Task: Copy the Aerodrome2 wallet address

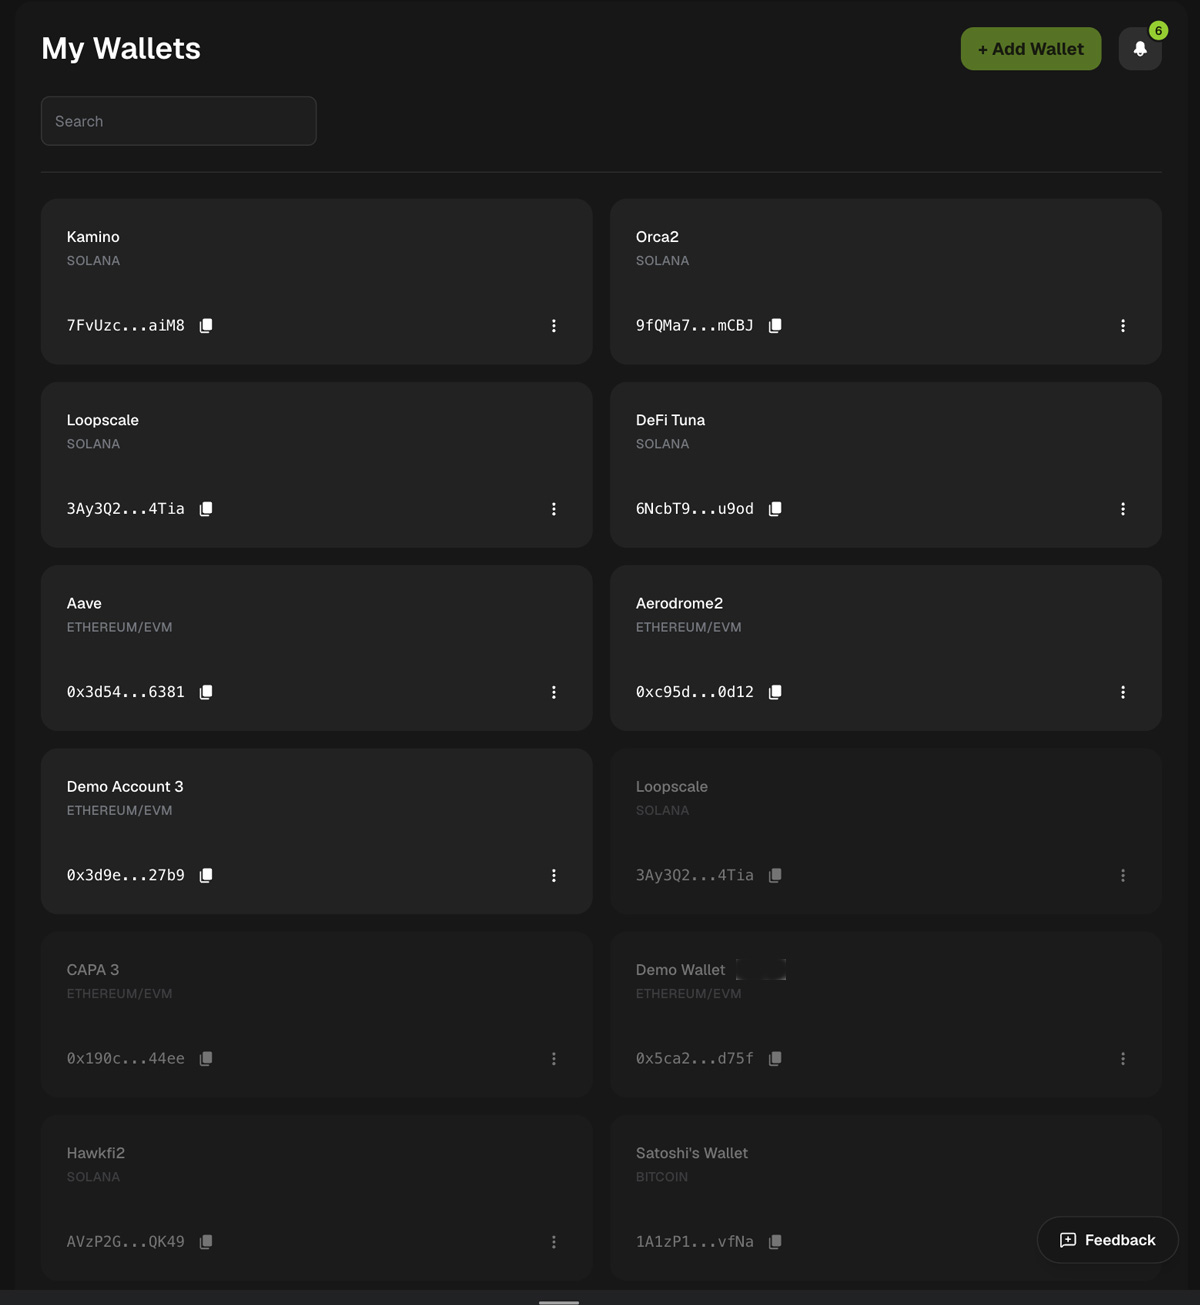Action: click(775, 692)
